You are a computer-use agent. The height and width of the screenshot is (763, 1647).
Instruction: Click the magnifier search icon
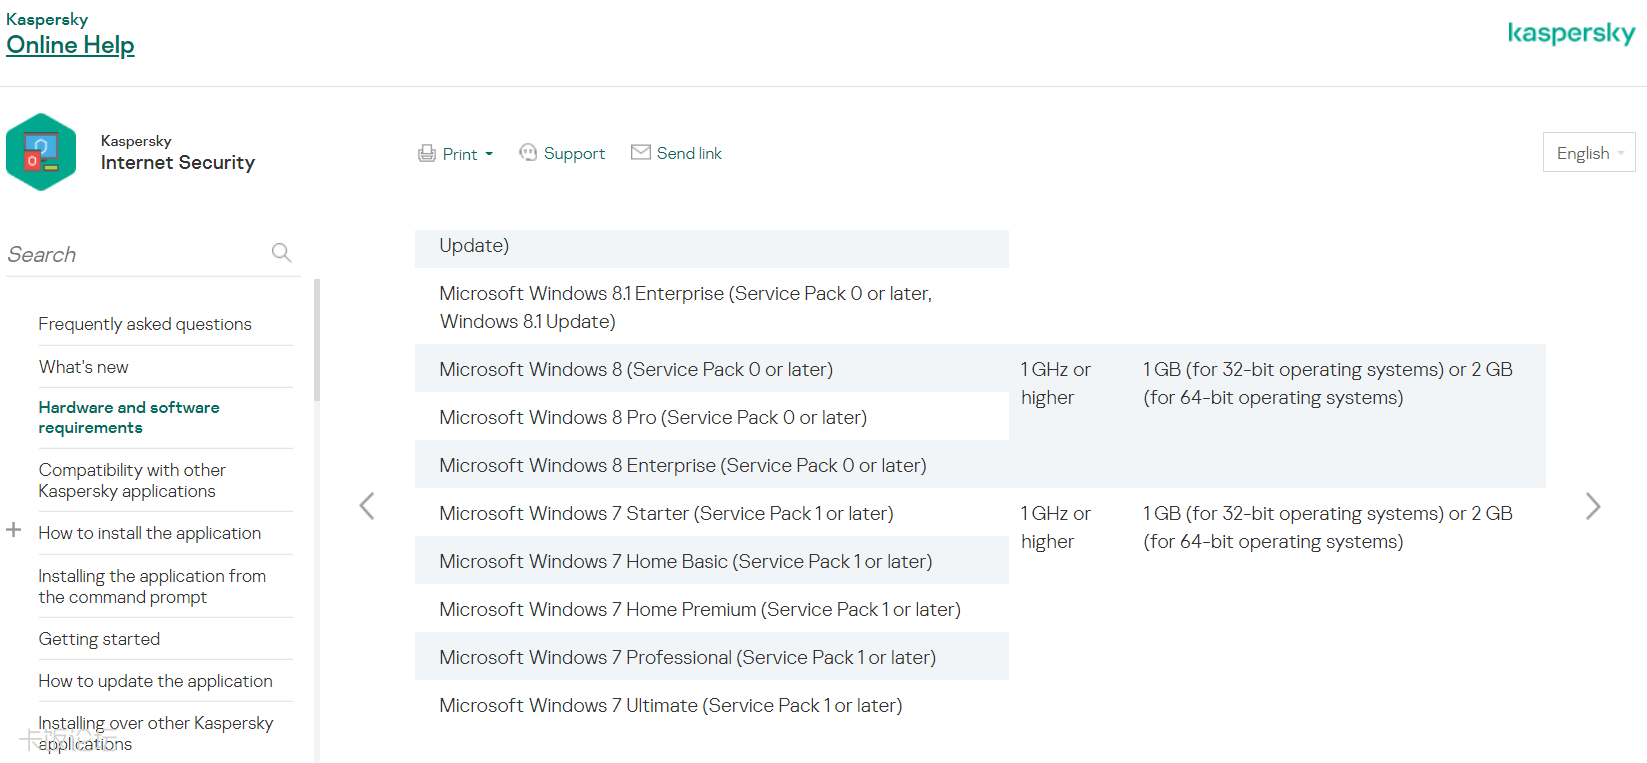point(282,253)
